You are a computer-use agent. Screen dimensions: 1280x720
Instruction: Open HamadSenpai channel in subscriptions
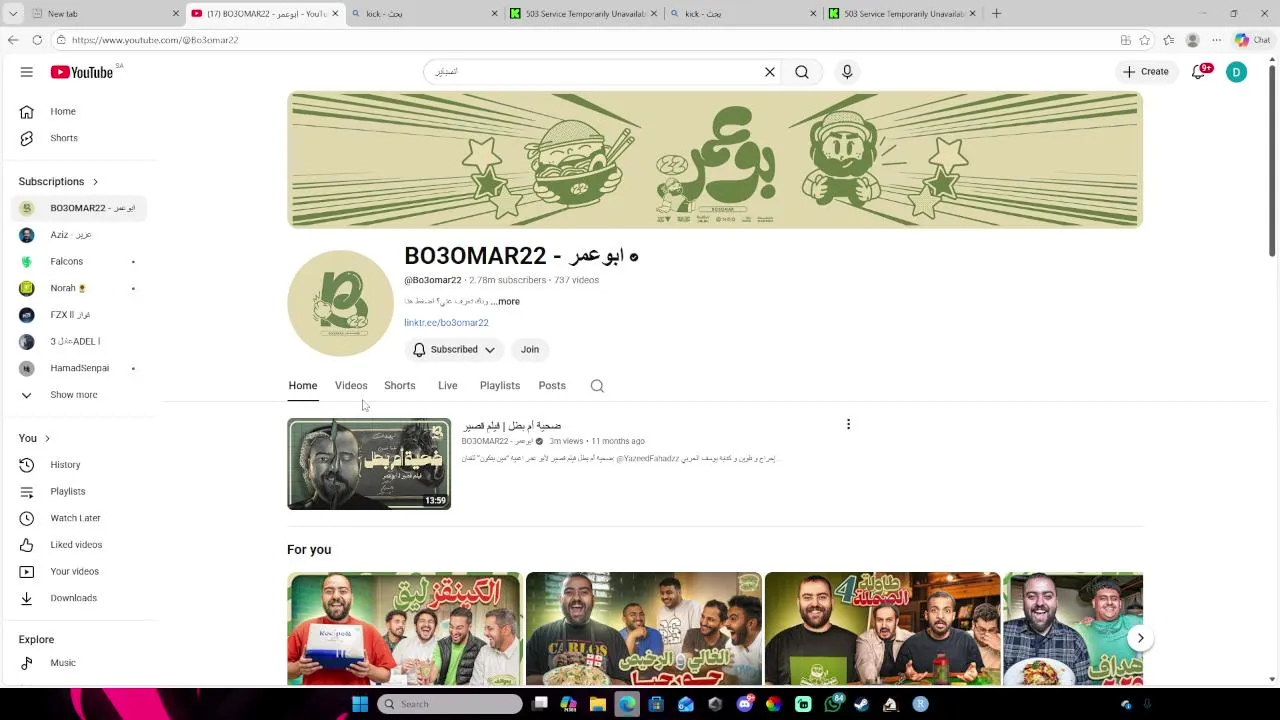80,368
